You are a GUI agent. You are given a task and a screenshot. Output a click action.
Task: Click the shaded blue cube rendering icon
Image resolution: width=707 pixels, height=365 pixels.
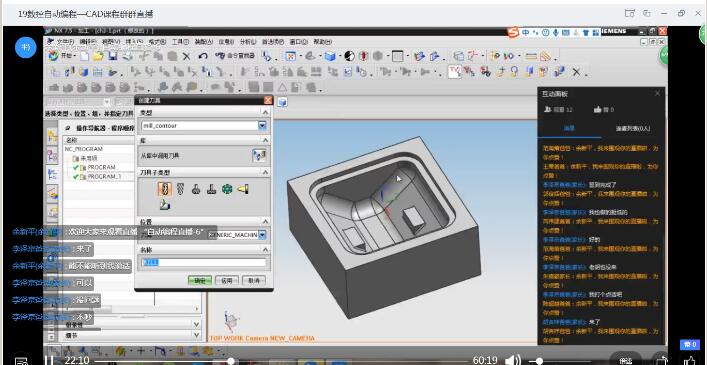[330, 56]
